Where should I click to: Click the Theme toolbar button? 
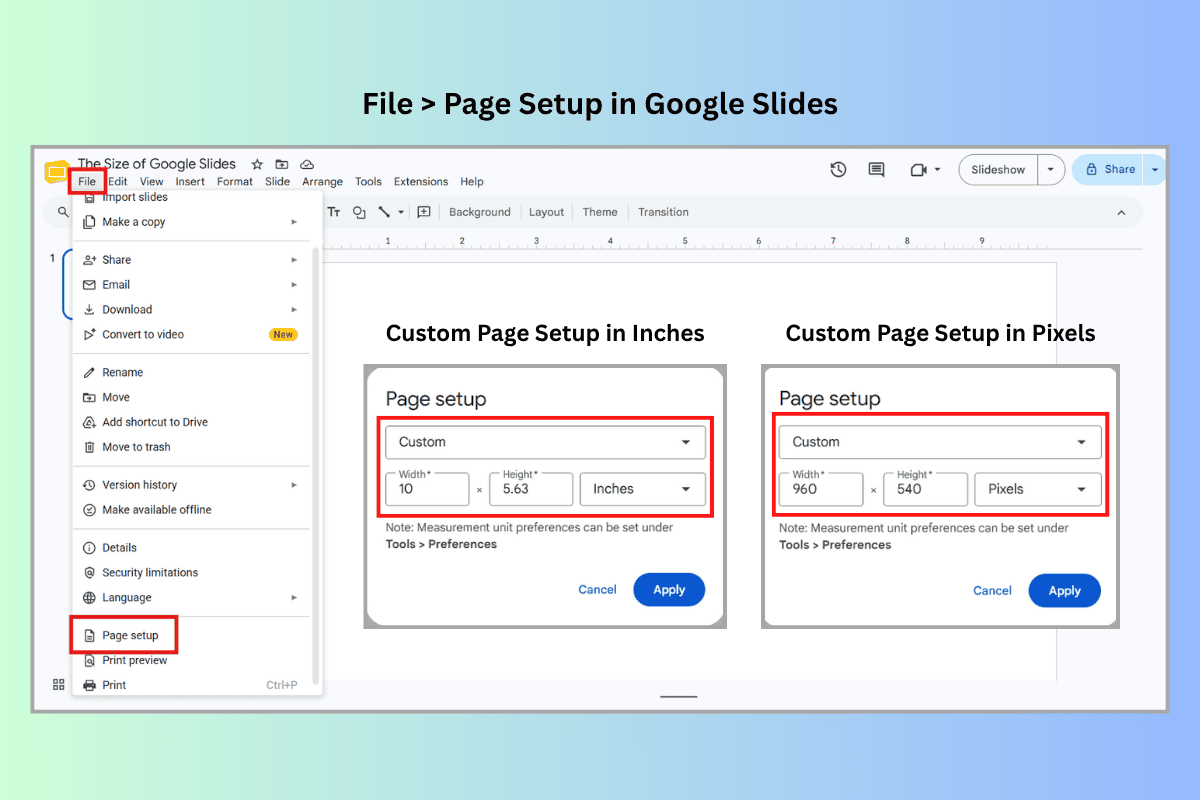(600, 212)
